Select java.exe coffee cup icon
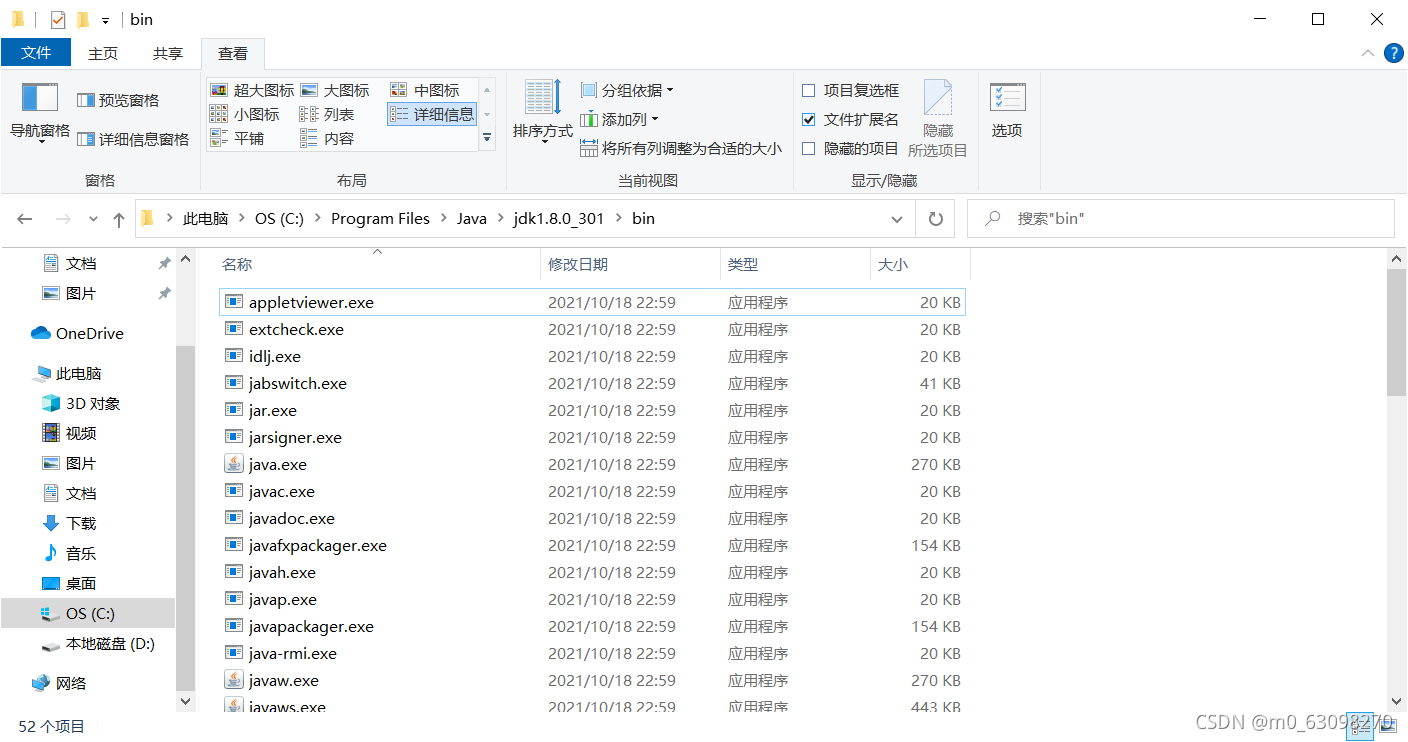The width and height of the screenshot is (1408, 742). pyautogui.click(x=233, y=464)
